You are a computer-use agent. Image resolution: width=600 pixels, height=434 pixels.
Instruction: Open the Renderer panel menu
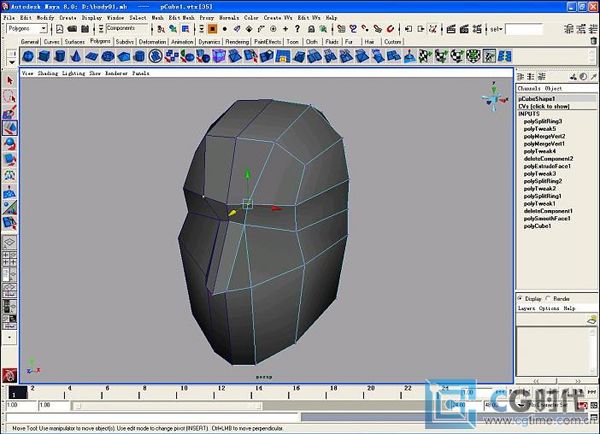(x=116, y=73)
